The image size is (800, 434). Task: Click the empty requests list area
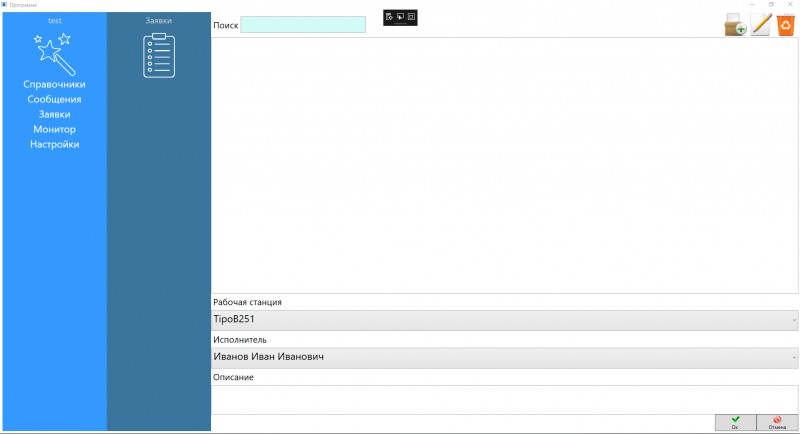505,165
